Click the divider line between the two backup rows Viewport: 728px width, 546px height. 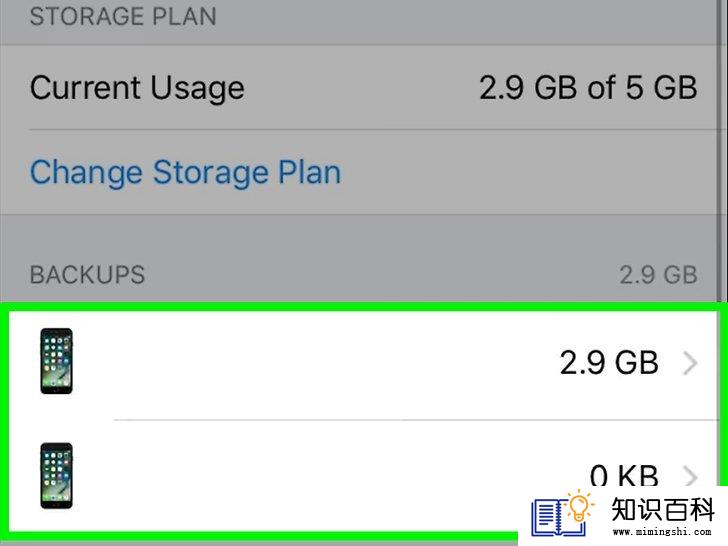tap(416, 420)
